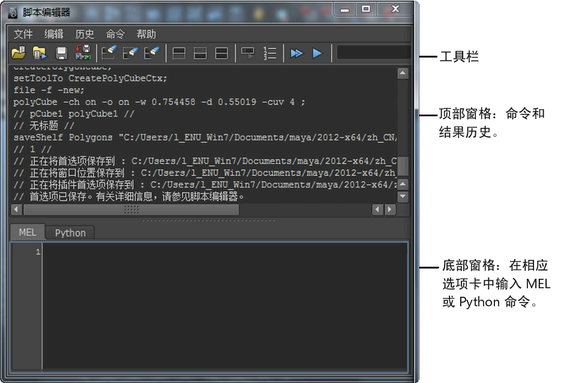Click the '正在将插件首选项保存到' history line
This screenshot has width=561, height=383.
click(205, 184)
